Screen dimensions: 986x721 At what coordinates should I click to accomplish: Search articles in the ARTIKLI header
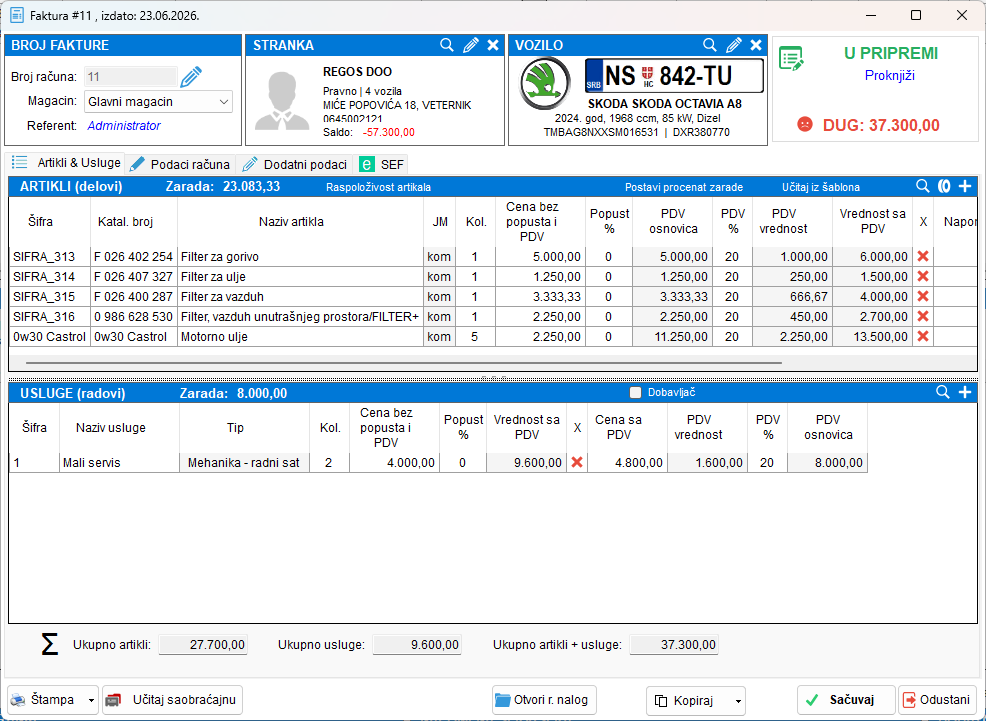[x=922, y=186]
